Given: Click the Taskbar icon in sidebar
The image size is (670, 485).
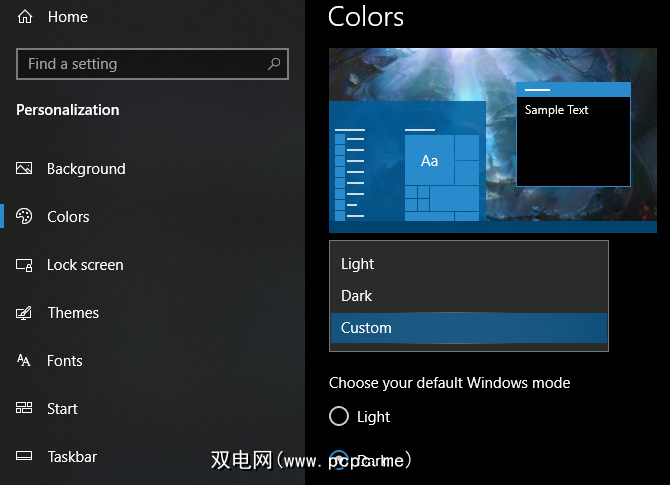Looking at the screenshot, I should pyautogui.click(x=25, y=457).
